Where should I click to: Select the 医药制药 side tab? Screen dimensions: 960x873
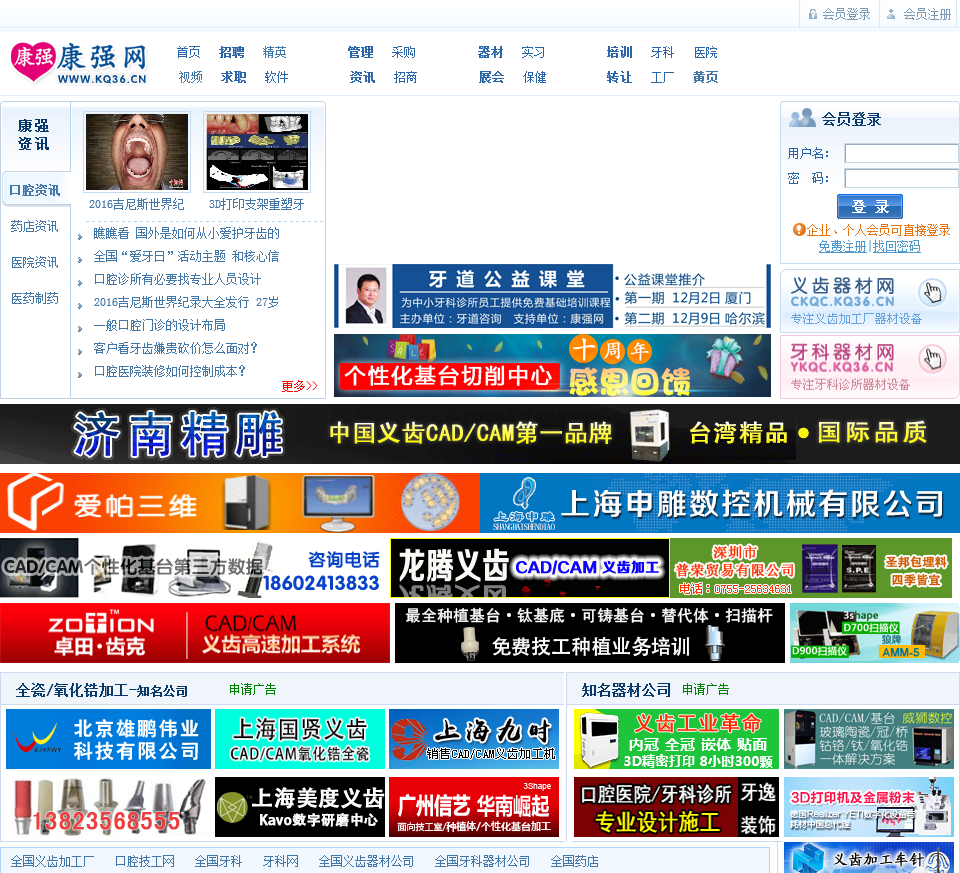click(34, 299)
